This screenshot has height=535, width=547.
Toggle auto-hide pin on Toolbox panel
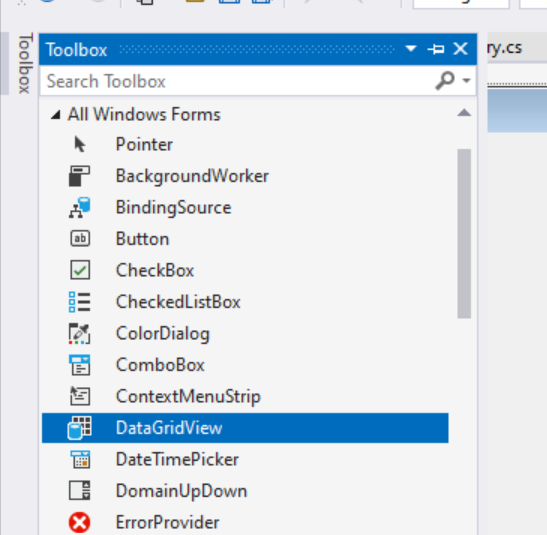(436, 49)
